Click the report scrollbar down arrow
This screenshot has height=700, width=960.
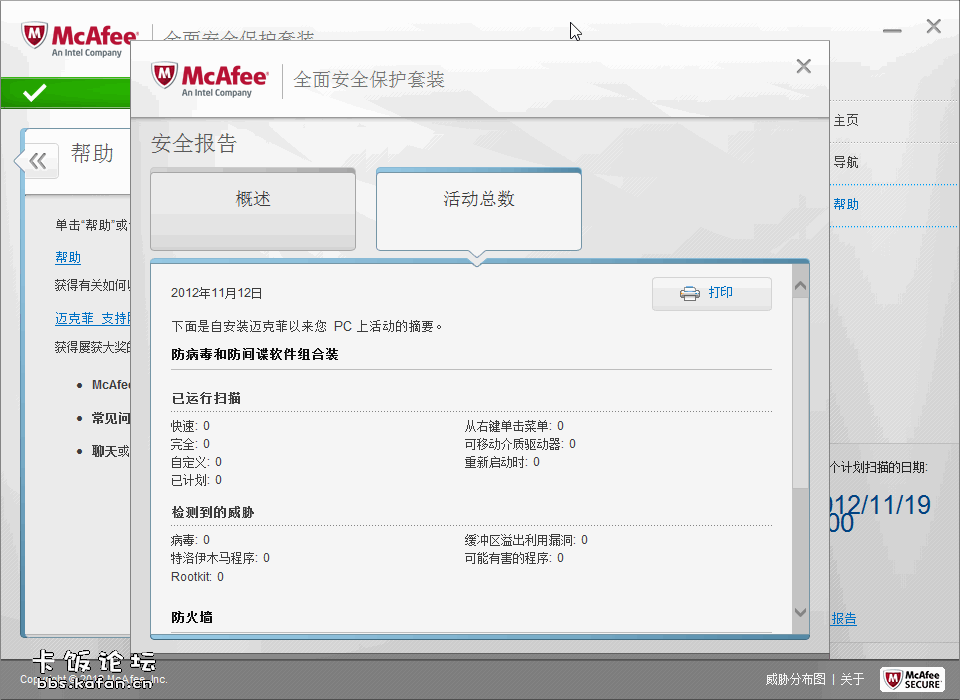click(800, 612)
